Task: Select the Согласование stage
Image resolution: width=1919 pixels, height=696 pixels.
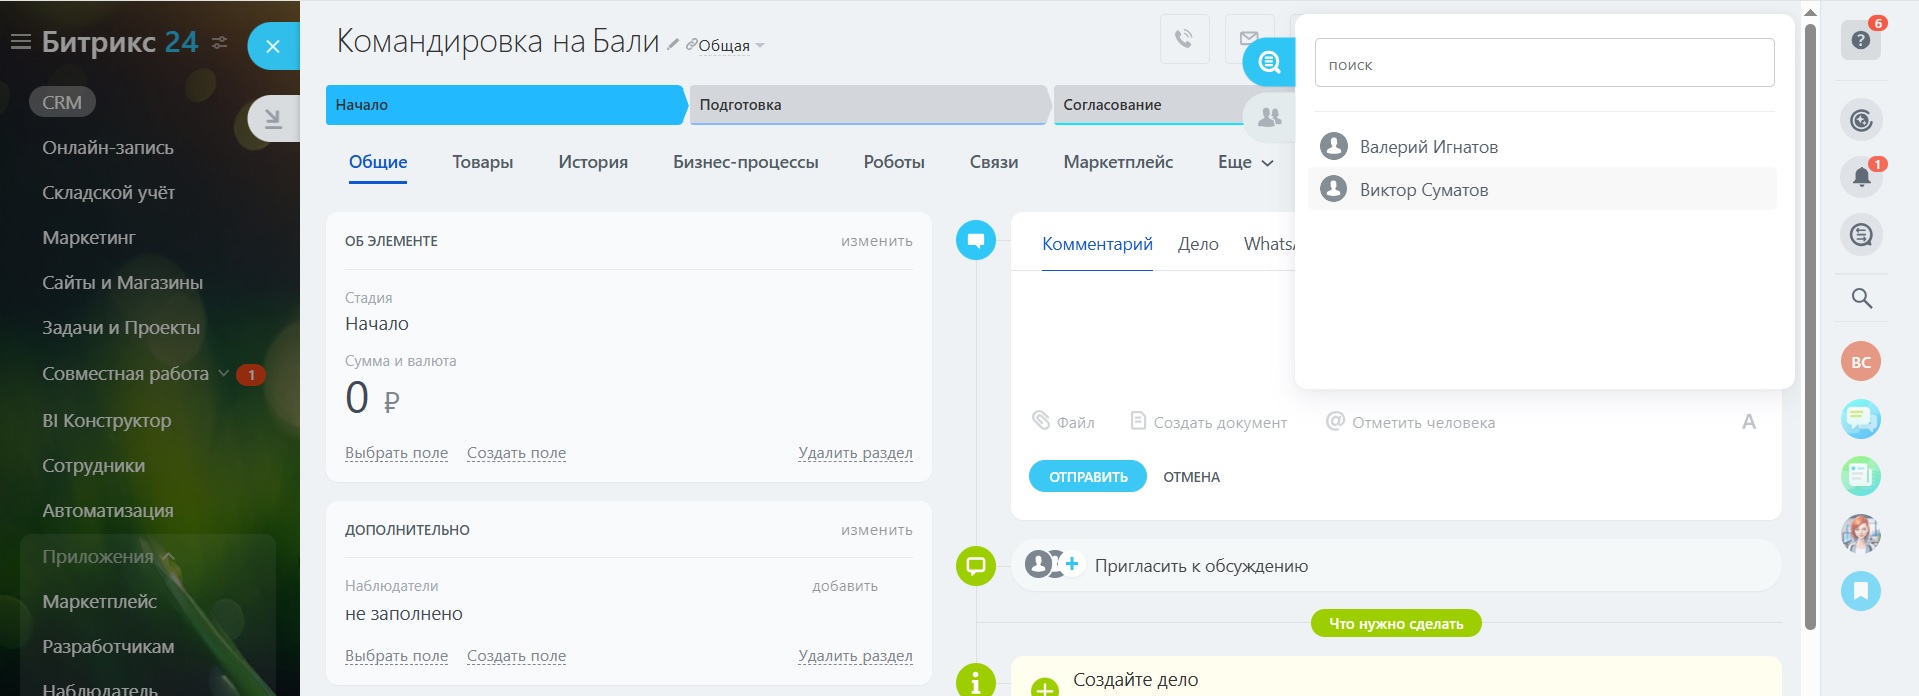Action: click(1150, 105)
